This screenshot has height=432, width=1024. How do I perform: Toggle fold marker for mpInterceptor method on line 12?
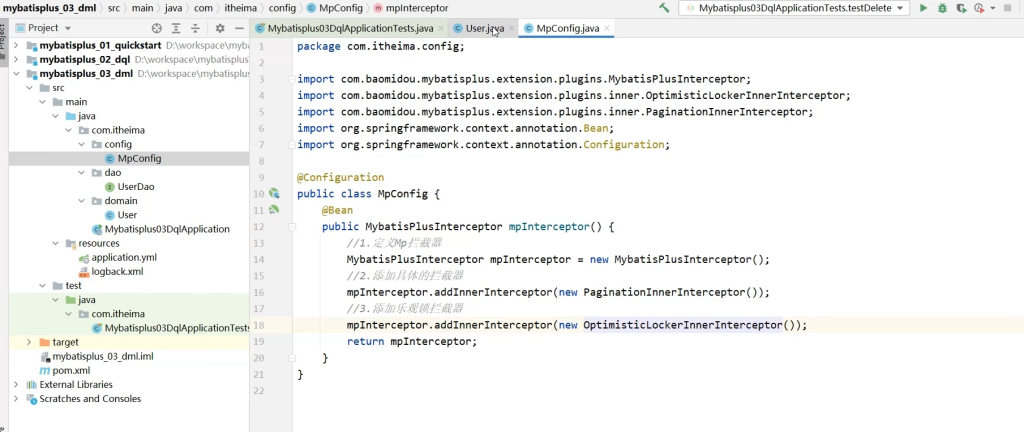(x=292, y=227)
